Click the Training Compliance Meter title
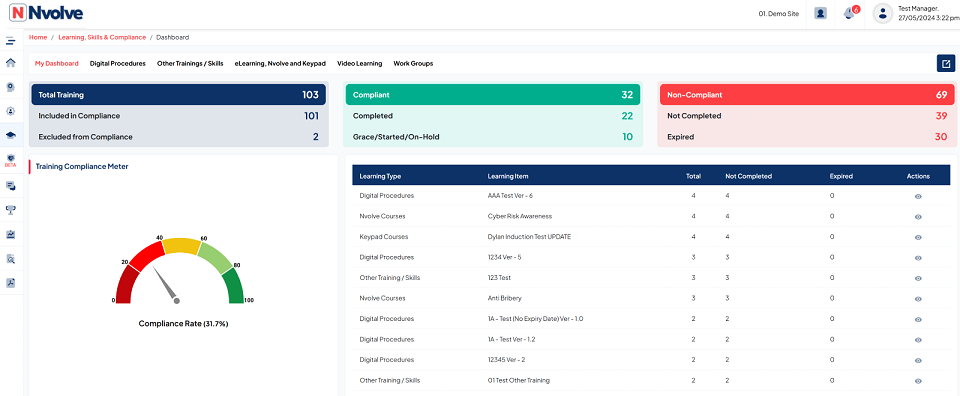The image size is (960, 396). pos(82,166)
